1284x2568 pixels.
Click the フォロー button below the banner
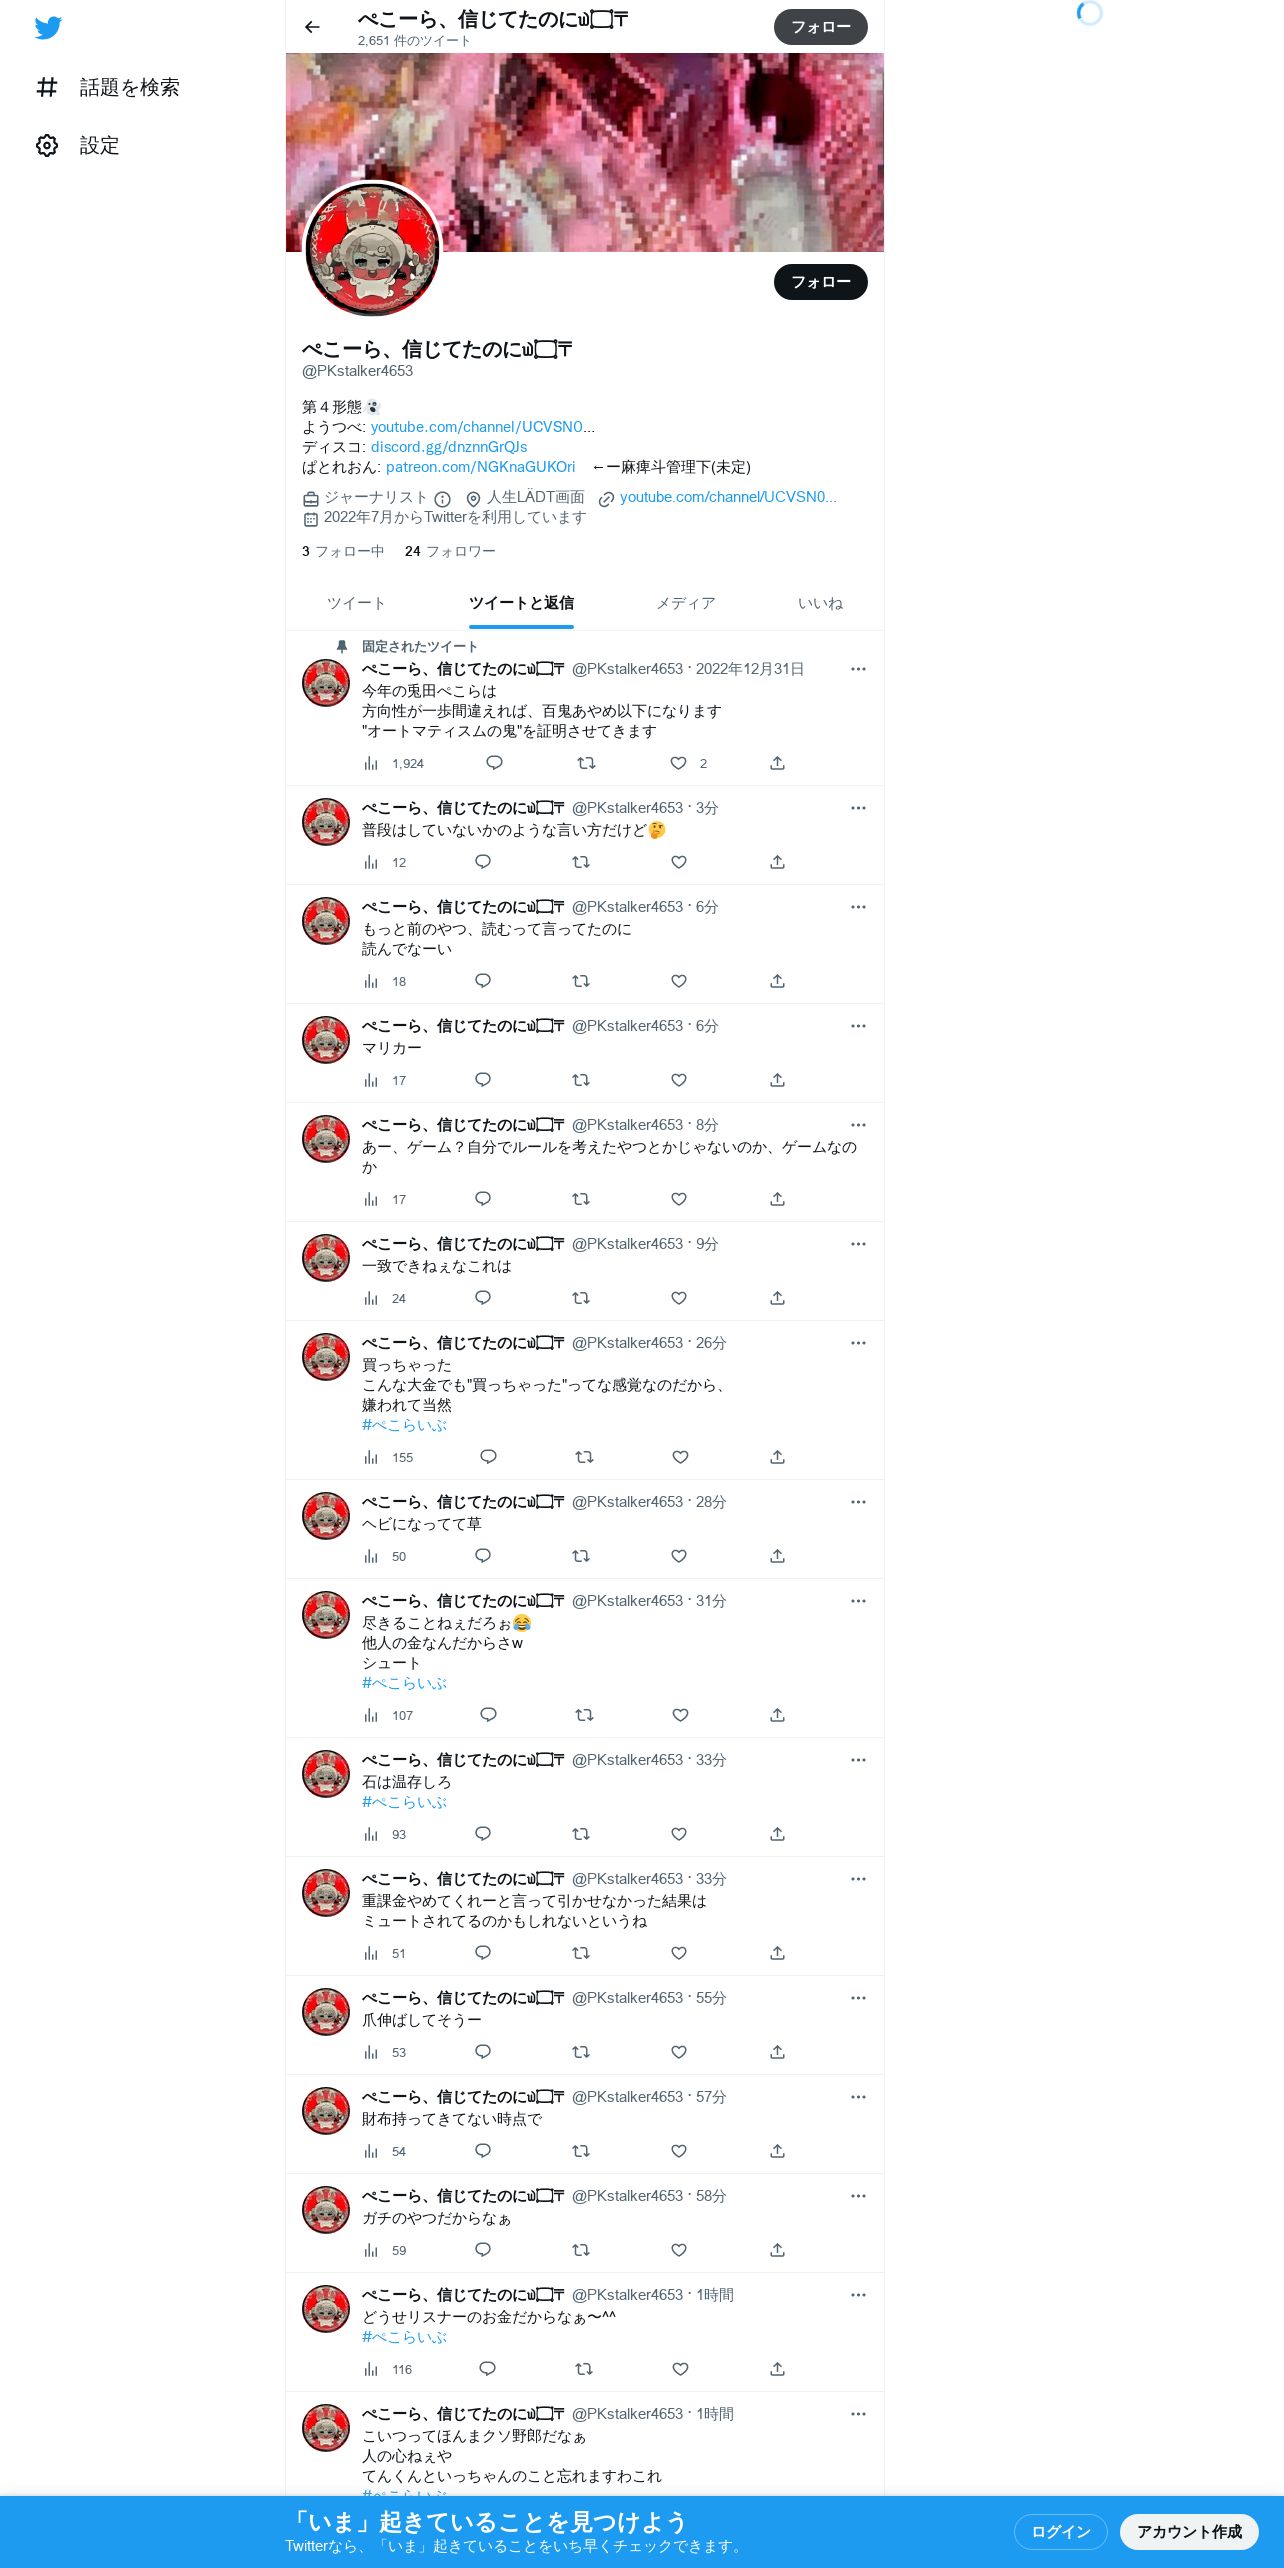(x=821, y=282)
